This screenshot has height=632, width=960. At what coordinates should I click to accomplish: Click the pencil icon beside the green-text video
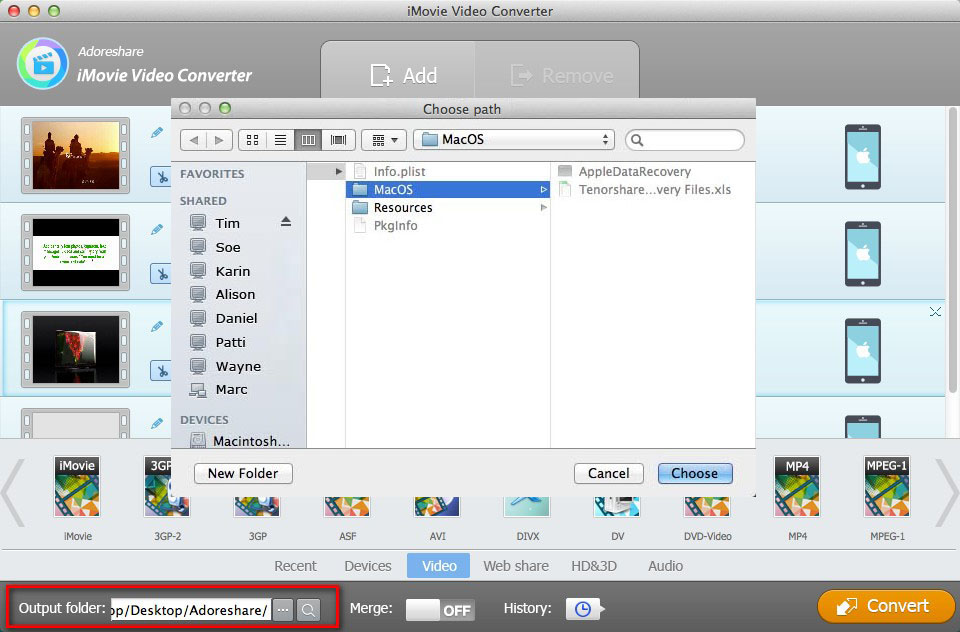point(157,230)
